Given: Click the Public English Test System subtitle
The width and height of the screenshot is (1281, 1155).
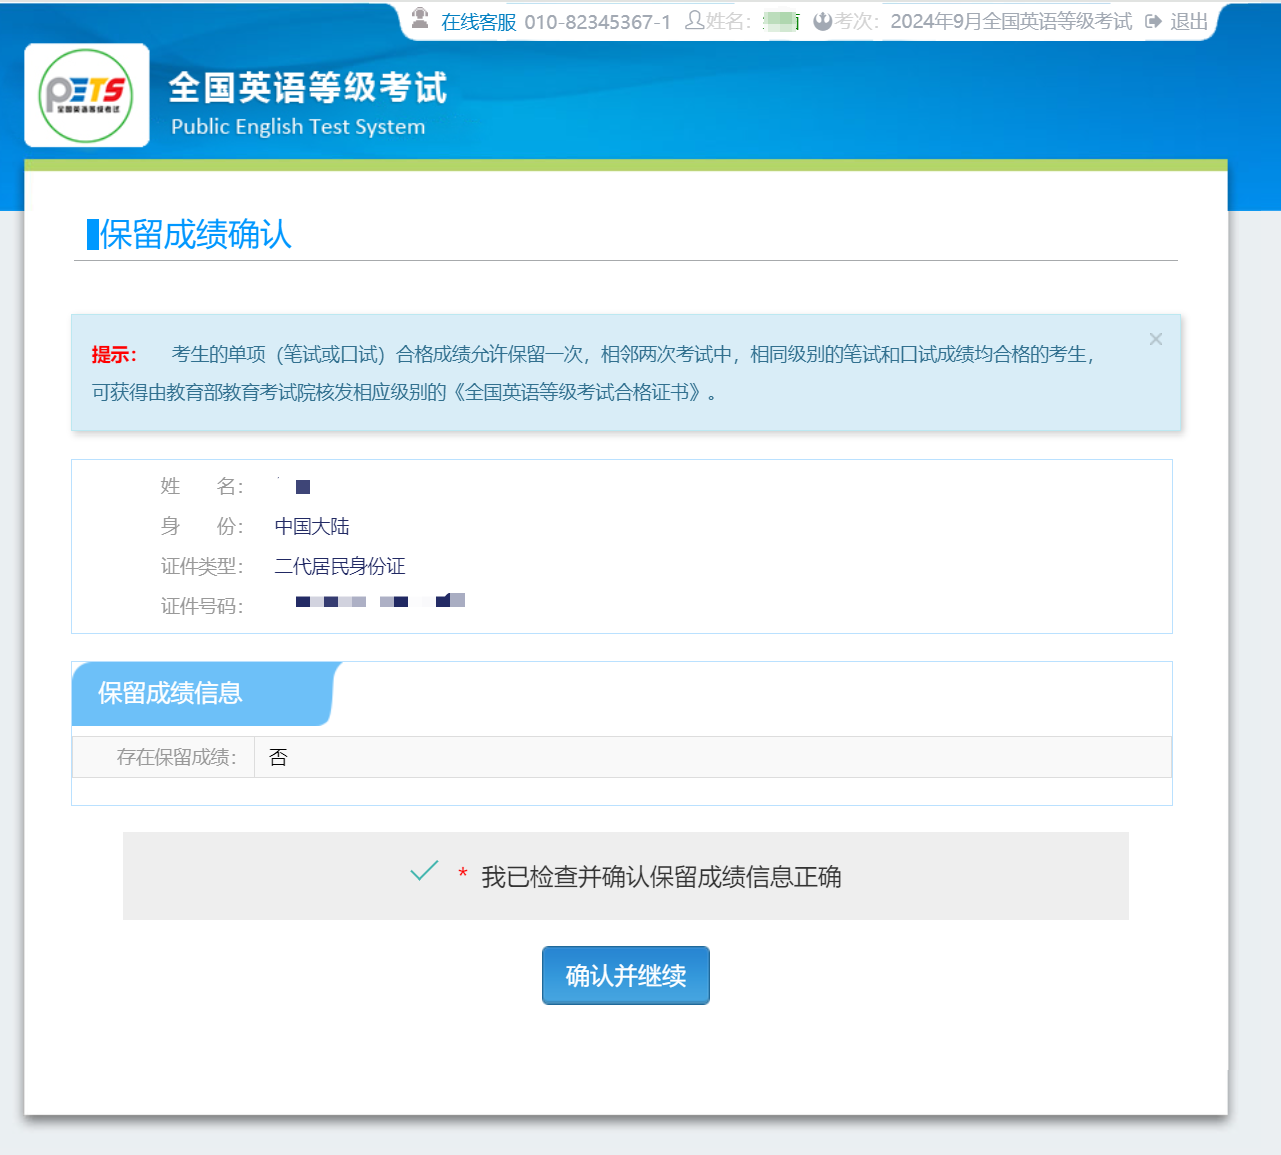Looking at the screenshot, I should click(x=298, y=127).
